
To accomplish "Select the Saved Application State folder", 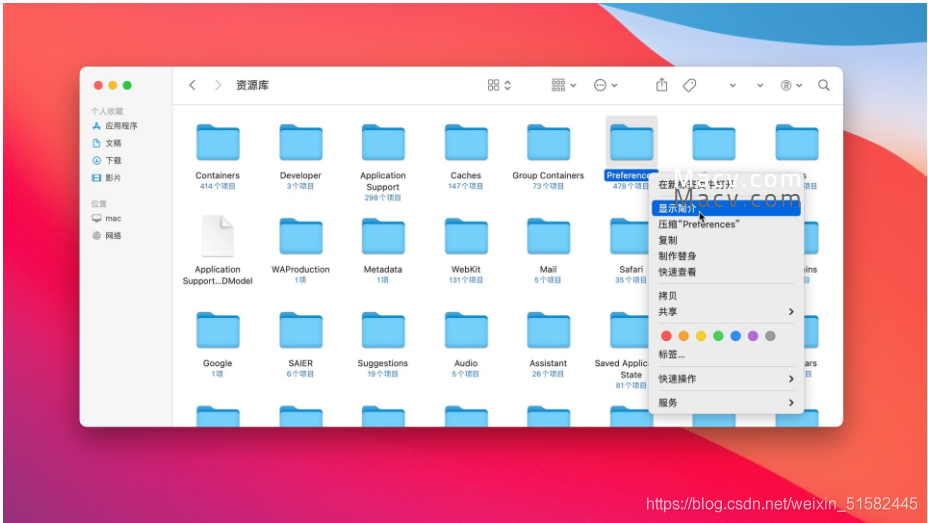I will point(630,330).
